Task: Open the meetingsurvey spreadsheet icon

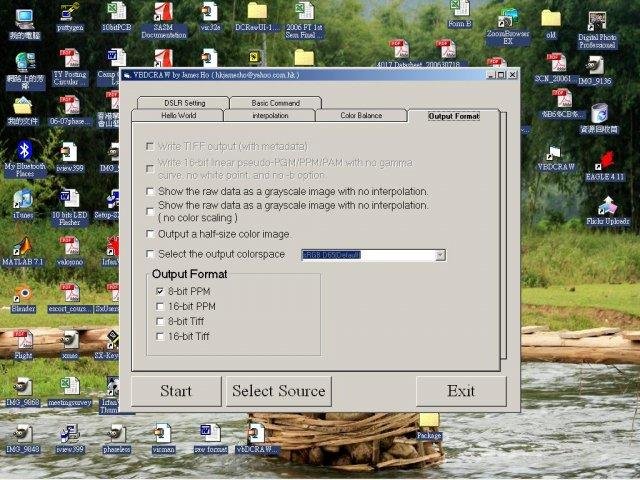Action: [x=69, y=392]
